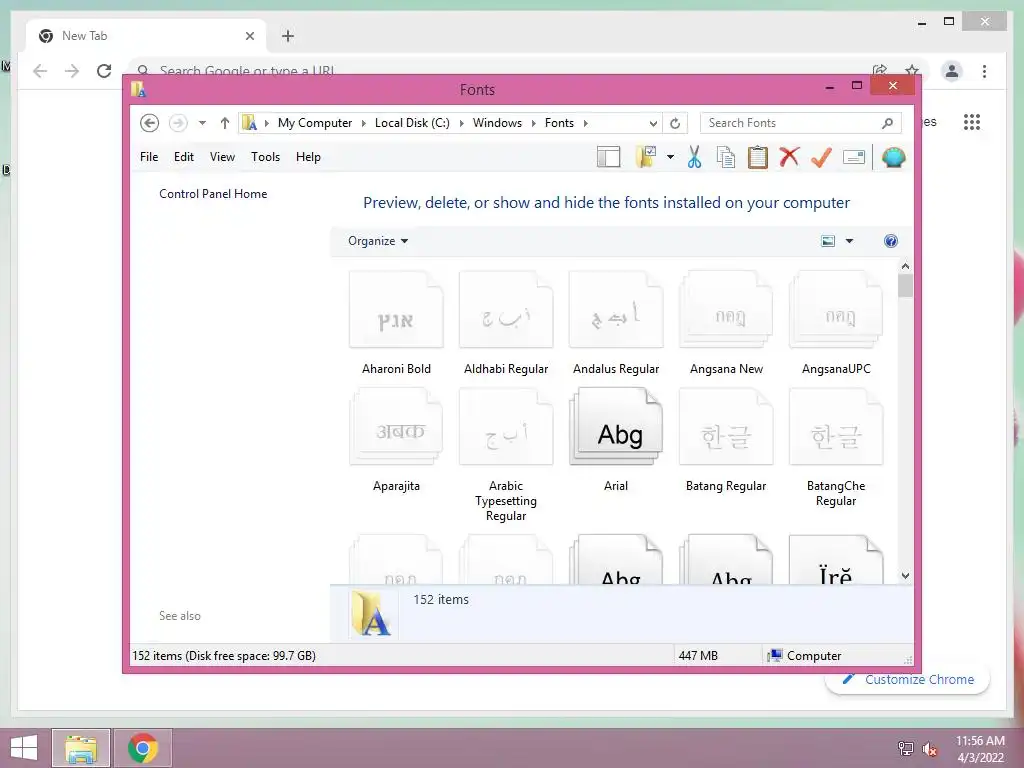Viewport: 1024px width, 768px height.
Task: Click the Windows Start button
Action: pyautogui.click(x=24, y=748)
